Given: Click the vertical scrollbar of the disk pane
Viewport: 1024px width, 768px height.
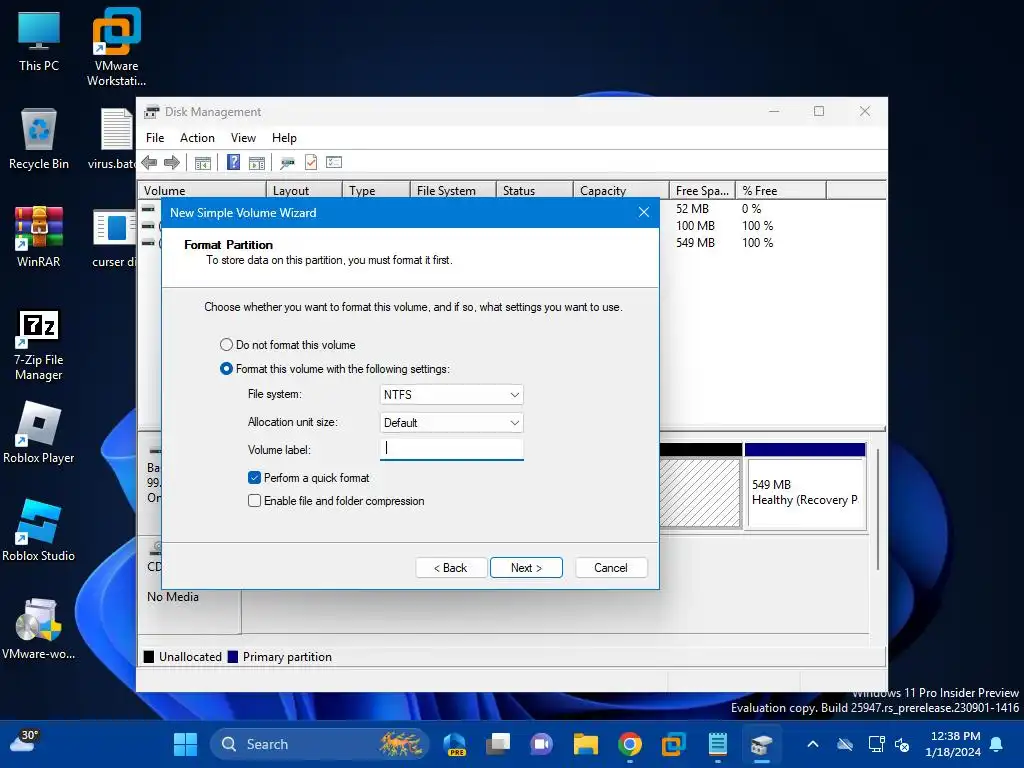Looking at the screenshot, I should click(878, 509).
